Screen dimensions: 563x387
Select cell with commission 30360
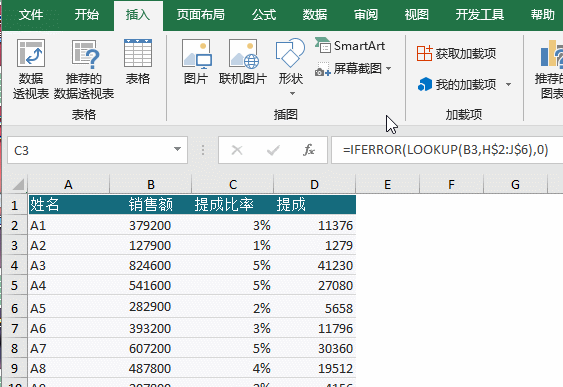click(x=315, y=348)
